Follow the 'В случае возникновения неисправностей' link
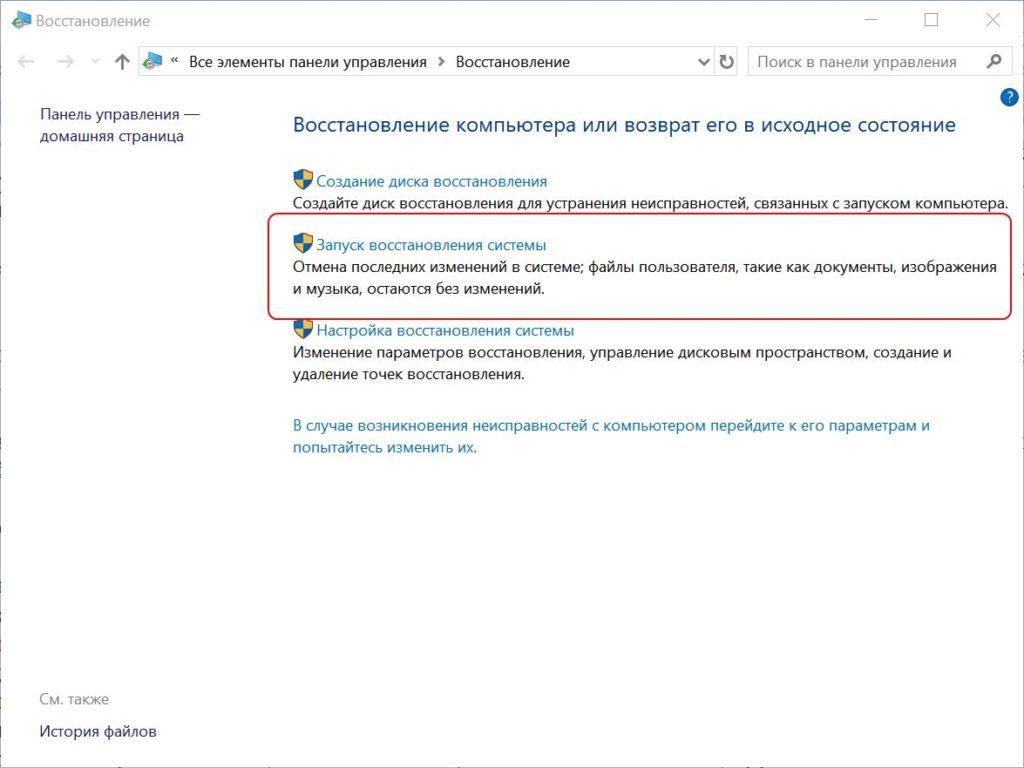This screenshot has height=768, width=1024. [611, 436]
